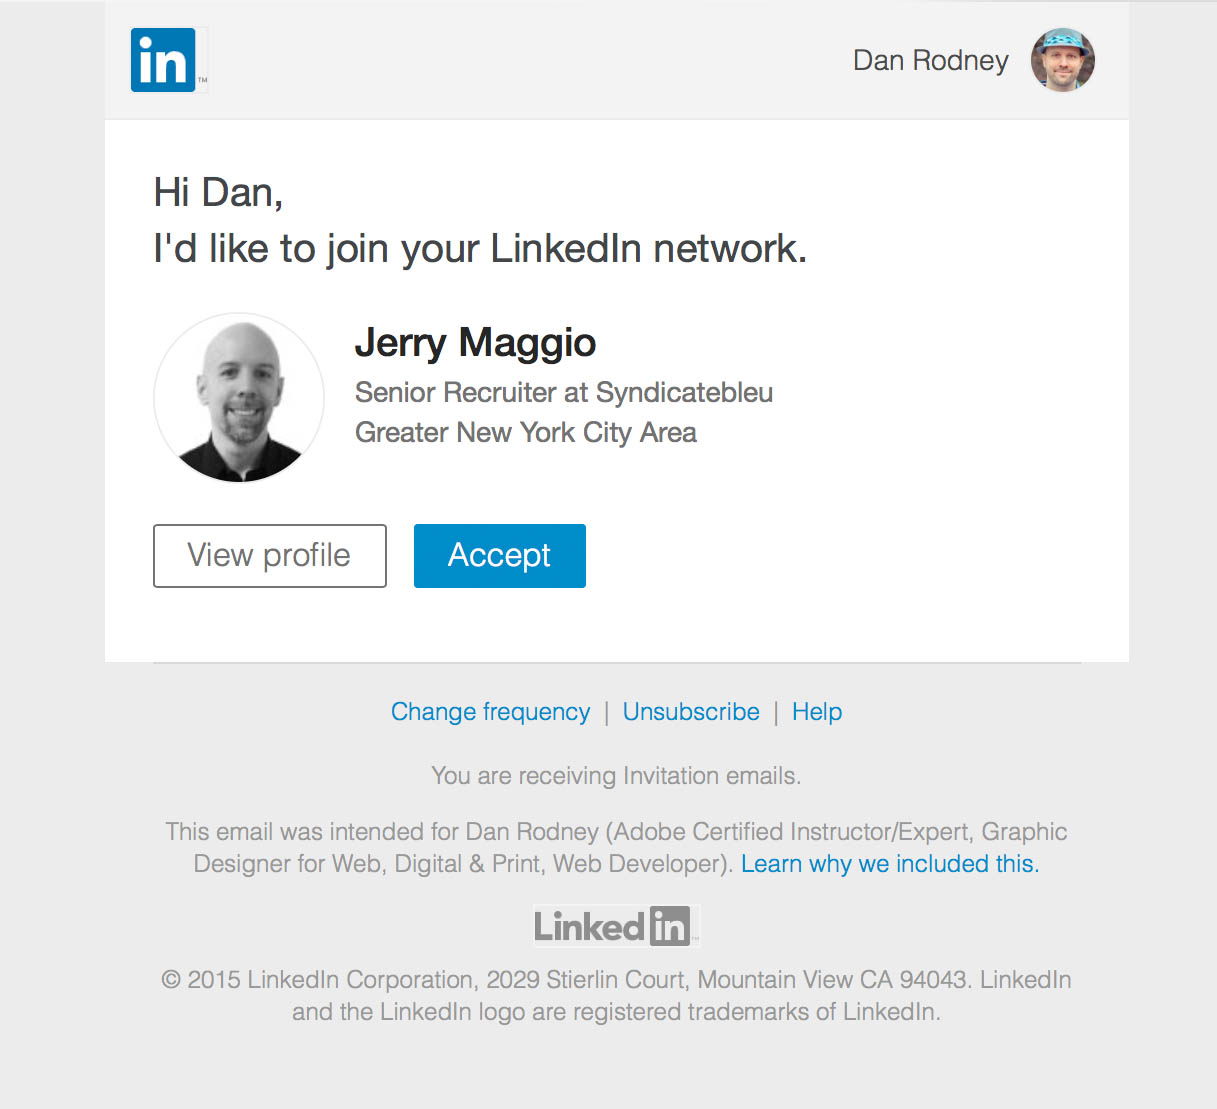Click 'This email was intended for Dan Rodney'
Viewport: 1217px width, 1109px height.
382,832
